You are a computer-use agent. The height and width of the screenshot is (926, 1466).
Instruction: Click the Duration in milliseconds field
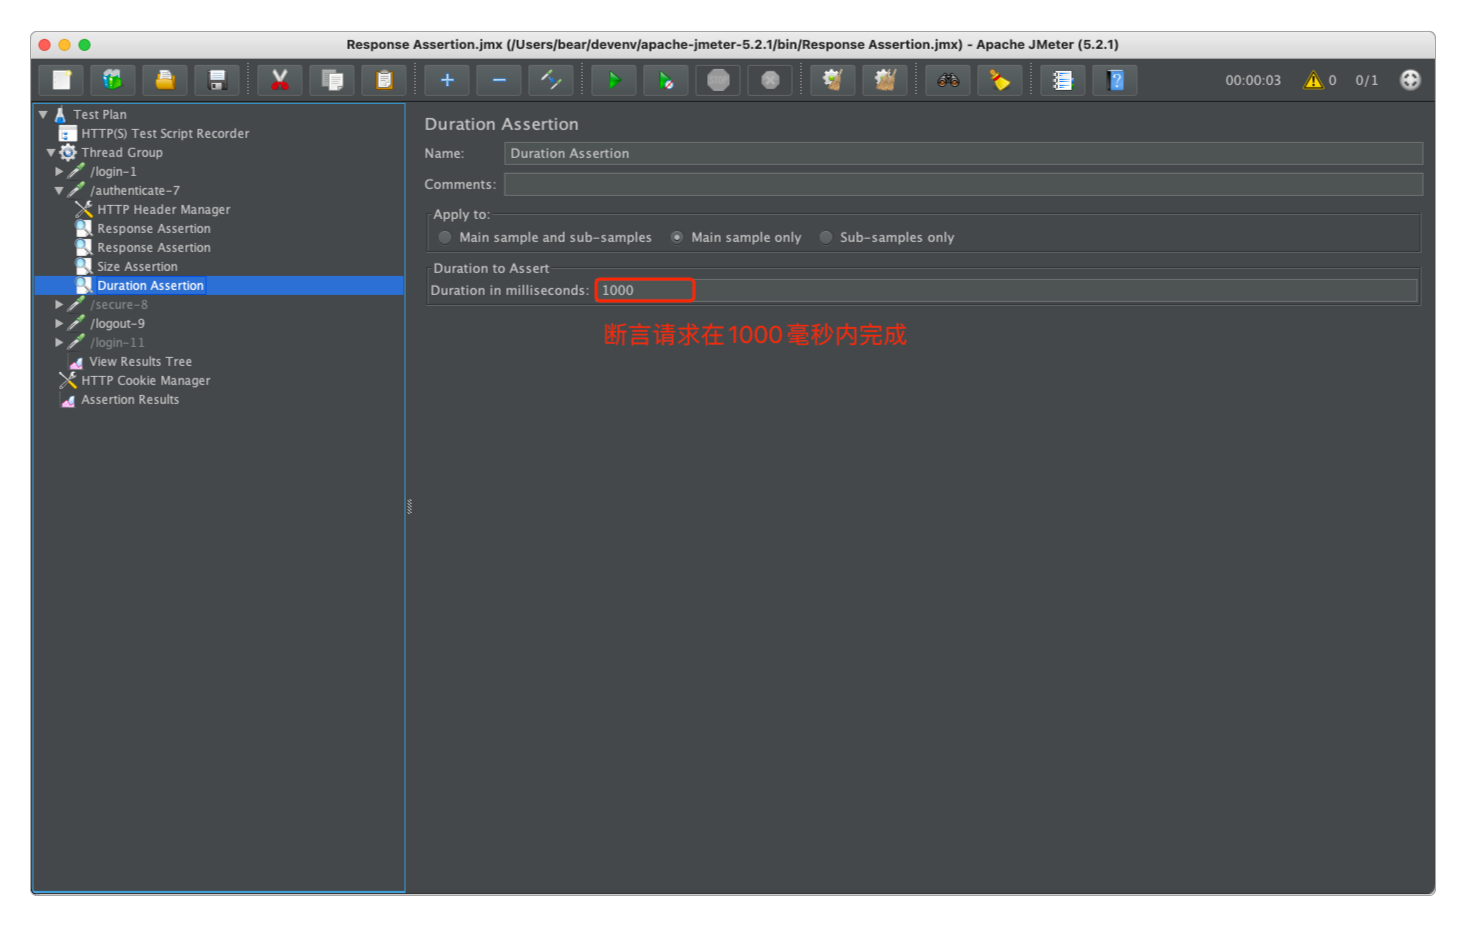click(x=1005, y=290)
